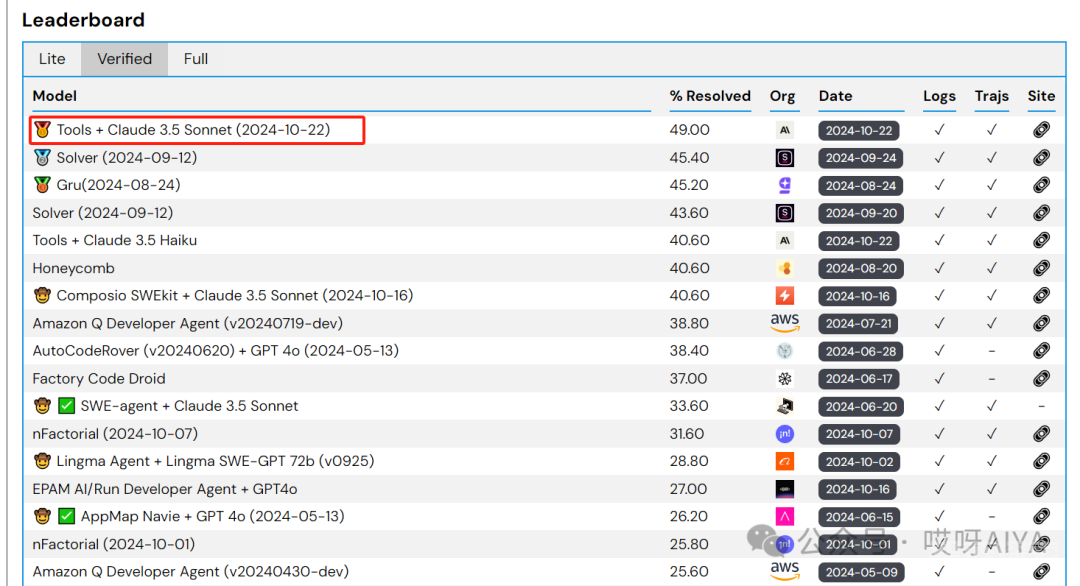Open logs checkmark for AppMap Navie row

[939, 516]
